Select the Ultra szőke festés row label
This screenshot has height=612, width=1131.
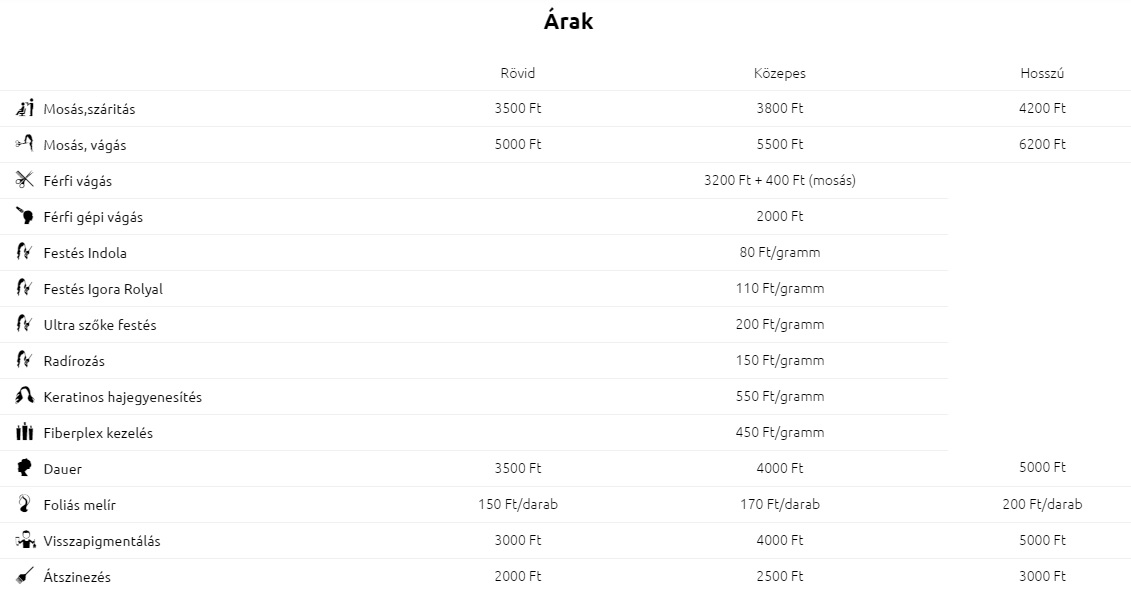coord(100,325)
